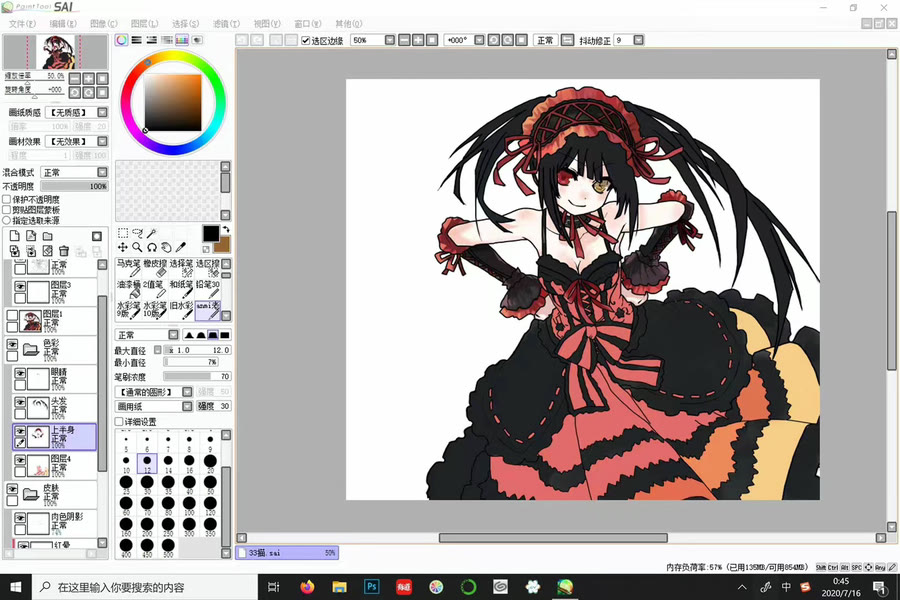Swap foreground and background colors
This screenshot has height=600, width=900.
pos(226,229)
